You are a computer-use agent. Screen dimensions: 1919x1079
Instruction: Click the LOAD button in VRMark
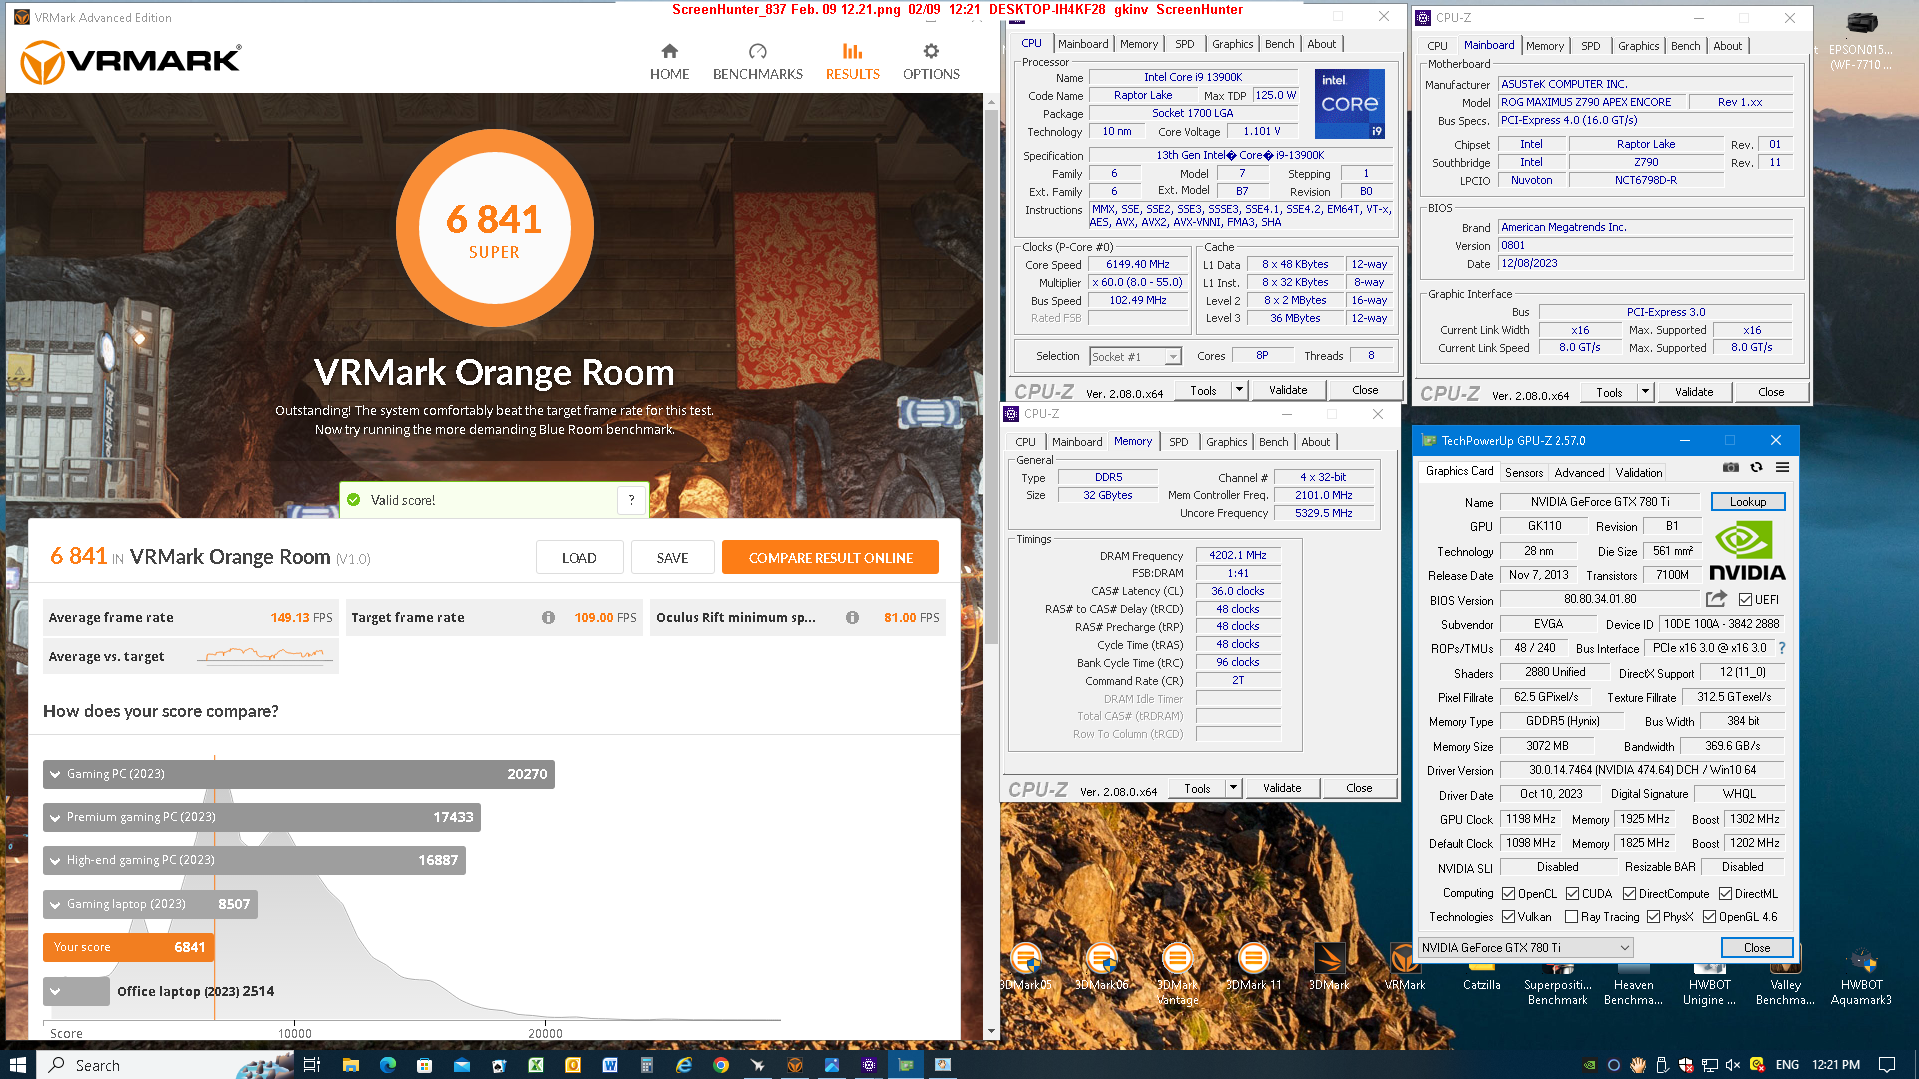579,558
